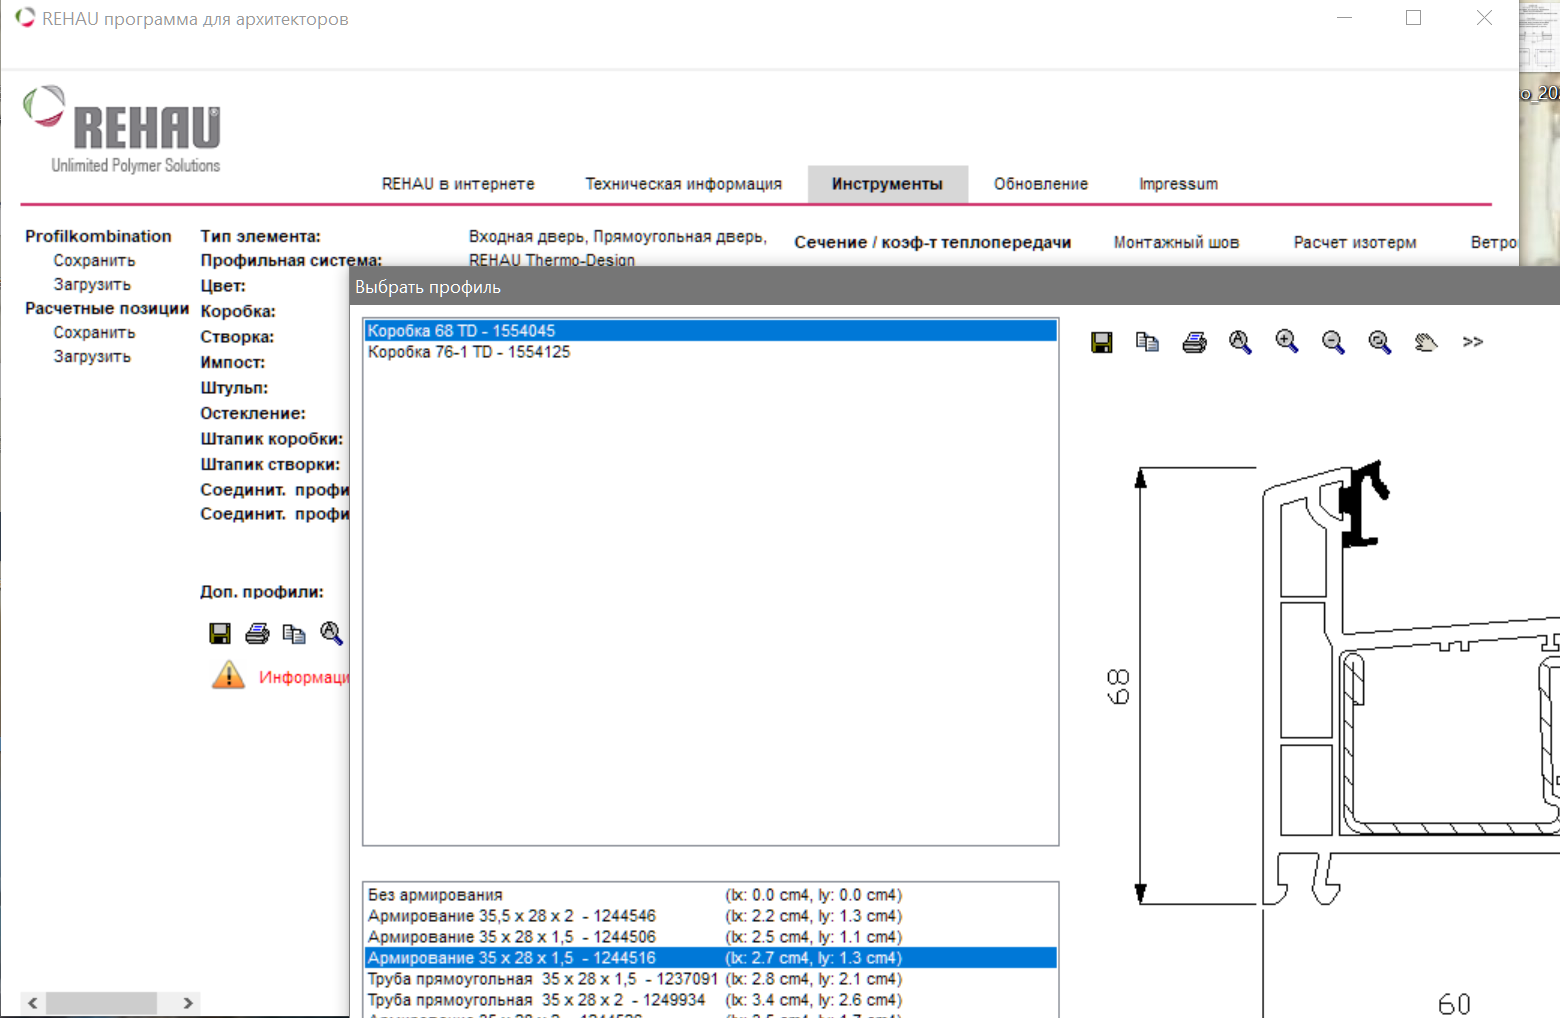The image size is (1560, 1018).
Task: Choose Без армирования option
Action: (x=711, y=895)
